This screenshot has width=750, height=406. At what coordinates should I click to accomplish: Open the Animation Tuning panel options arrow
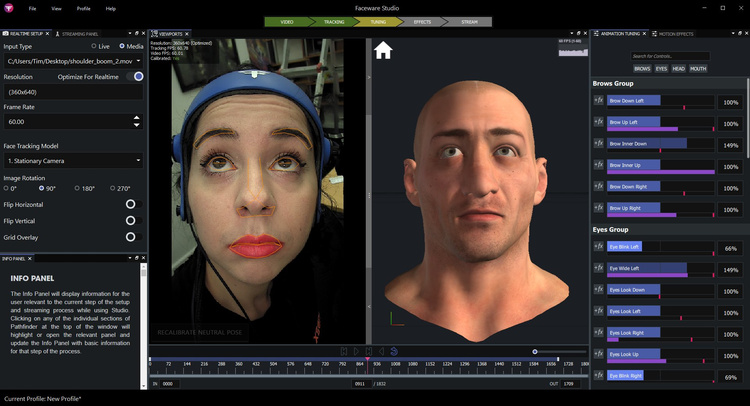[x=733, y=33]
